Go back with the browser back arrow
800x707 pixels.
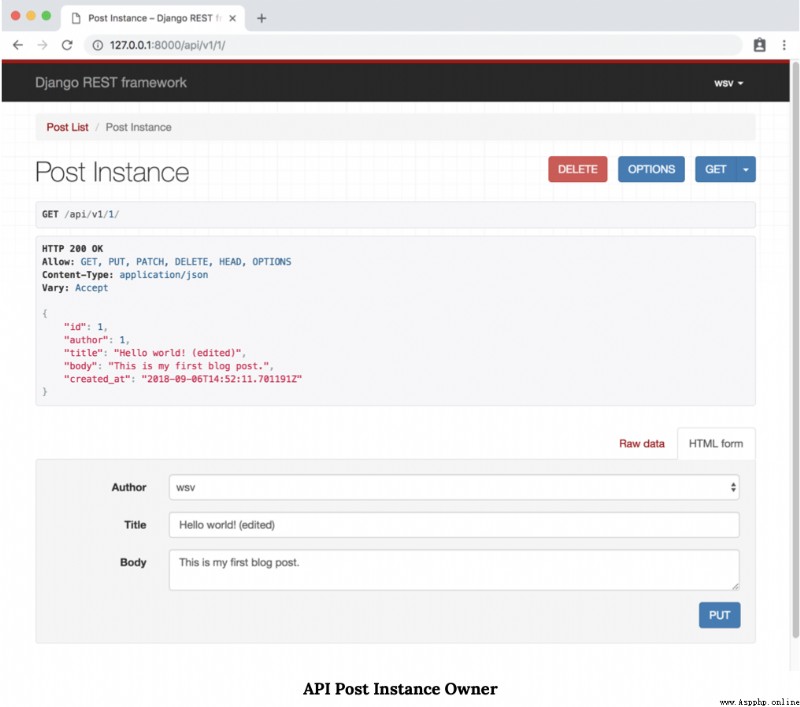pos(18,45)
